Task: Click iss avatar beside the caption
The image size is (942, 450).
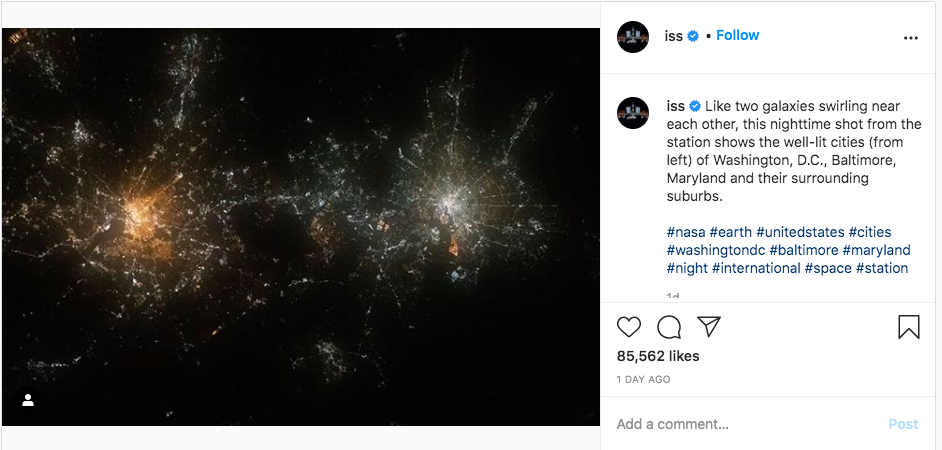Action: 633,112
